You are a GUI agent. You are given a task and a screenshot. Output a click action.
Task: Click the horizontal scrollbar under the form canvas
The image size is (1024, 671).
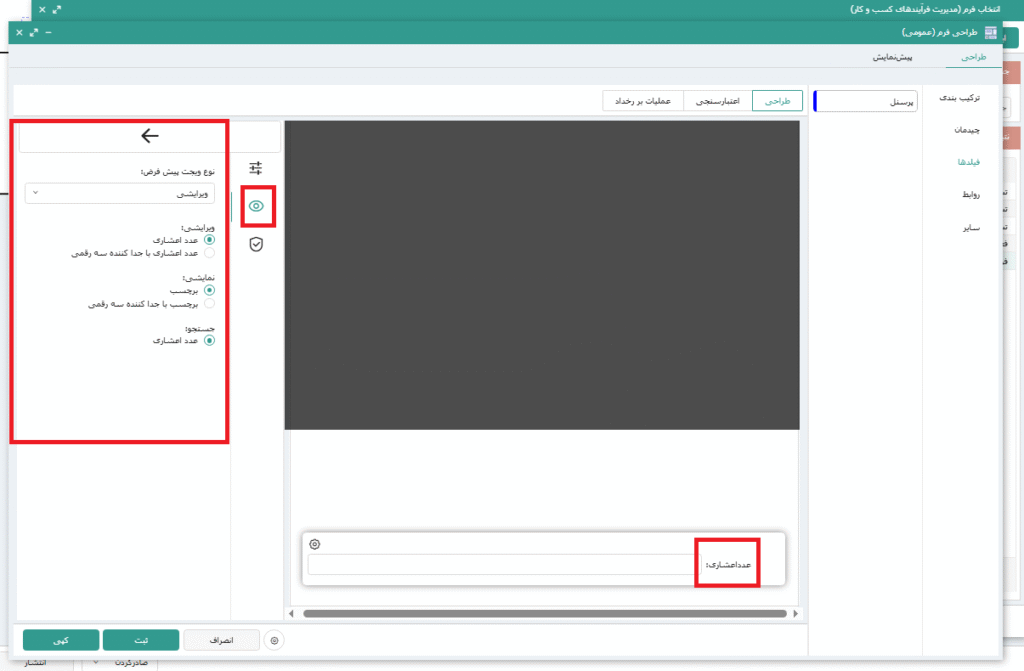(540, 613)
